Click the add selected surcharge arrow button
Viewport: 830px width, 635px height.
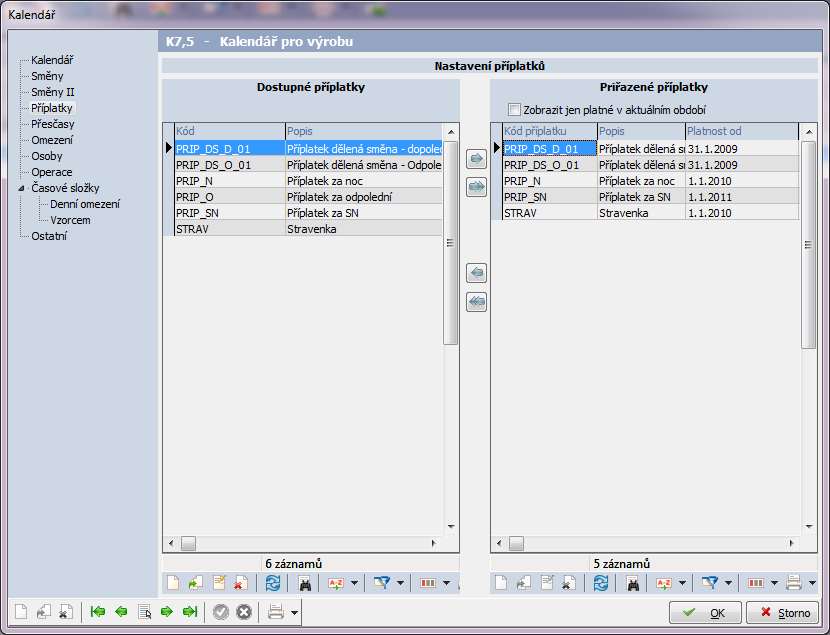coord(476,159)
